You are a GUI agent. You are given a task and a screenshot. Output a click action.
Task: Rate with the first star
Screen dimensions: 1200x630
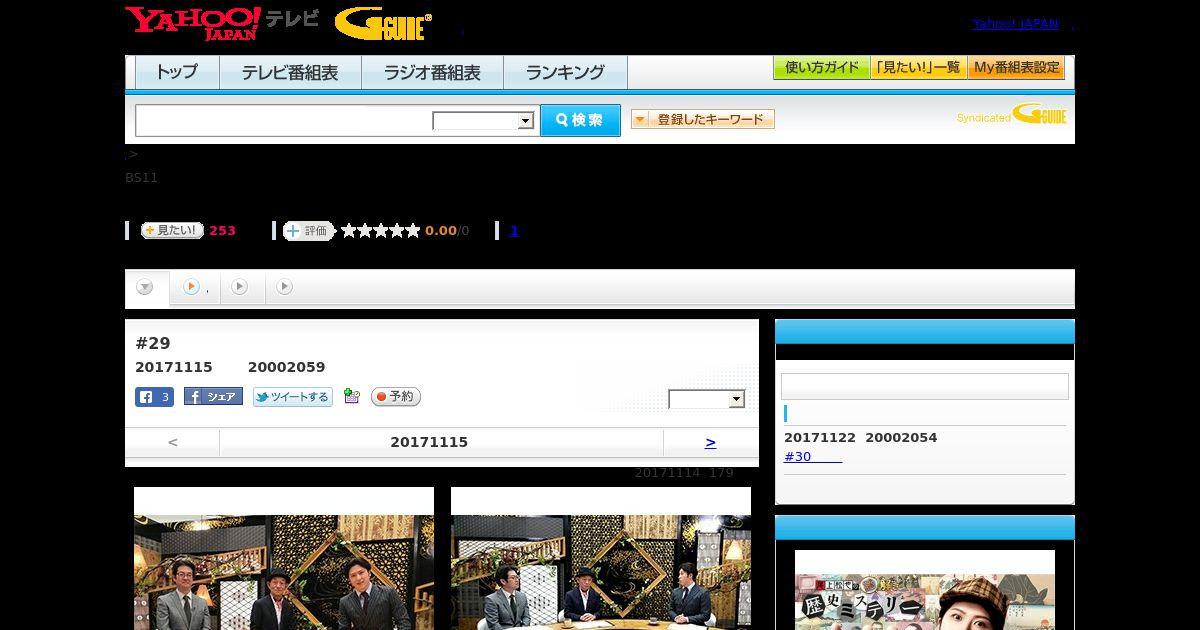tap(349, 231)
